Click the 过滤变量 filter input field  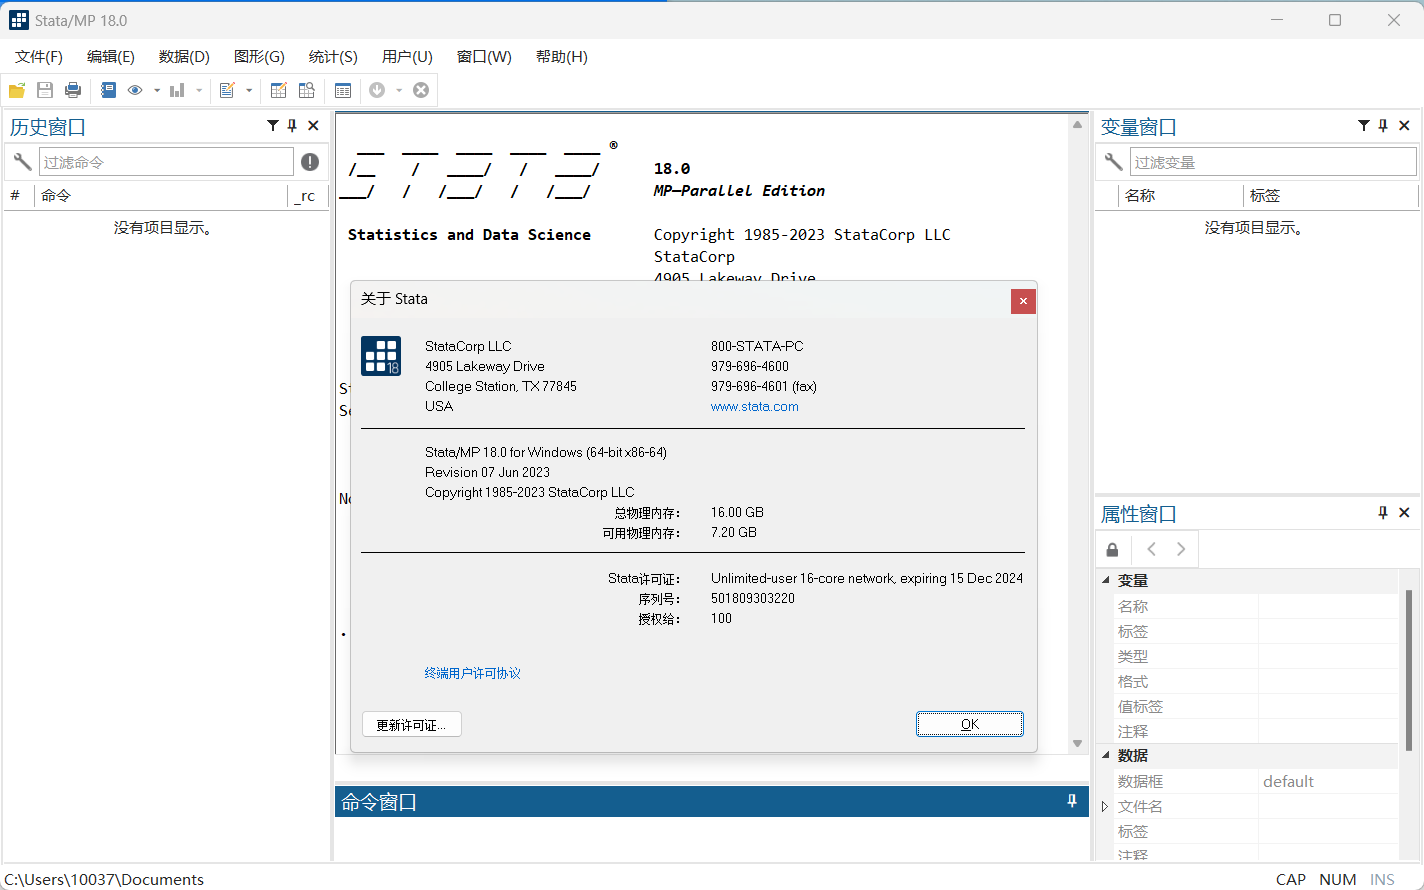pyautogui.click(x=1273, y=161)
